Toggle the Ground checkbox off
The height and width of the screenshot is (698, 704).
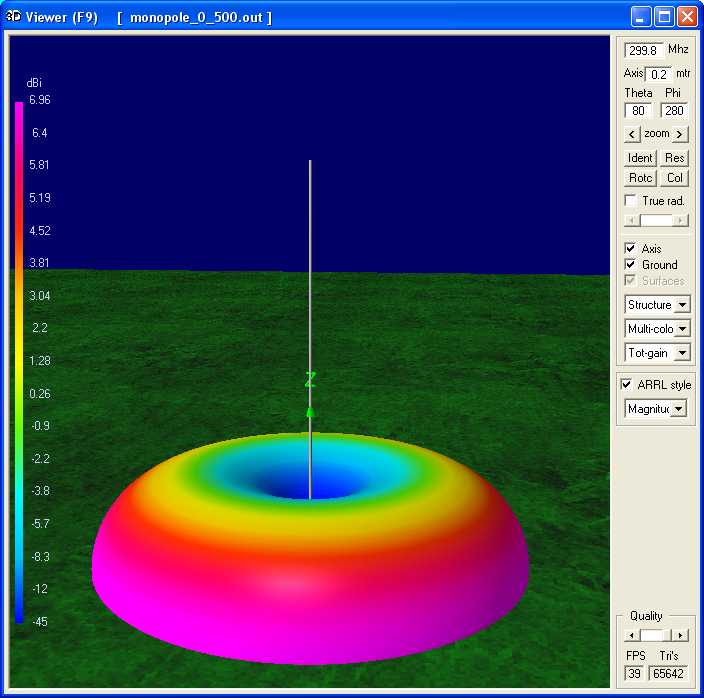[x=630, y=265]
